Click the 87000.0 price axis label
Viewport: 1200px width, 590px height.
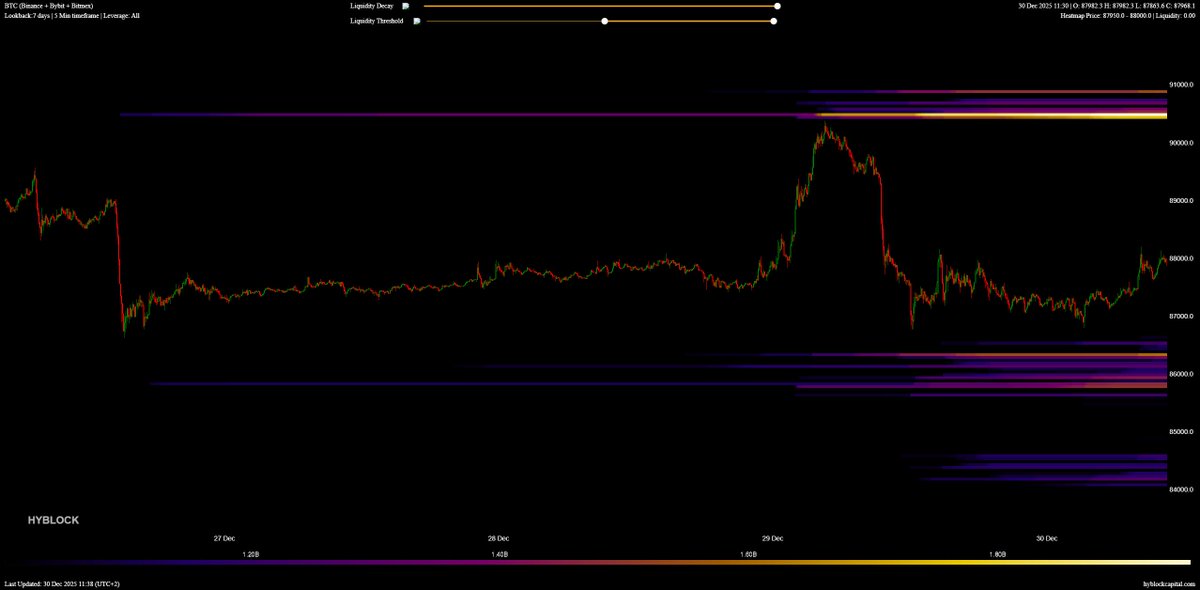[x=1181, y=317]
